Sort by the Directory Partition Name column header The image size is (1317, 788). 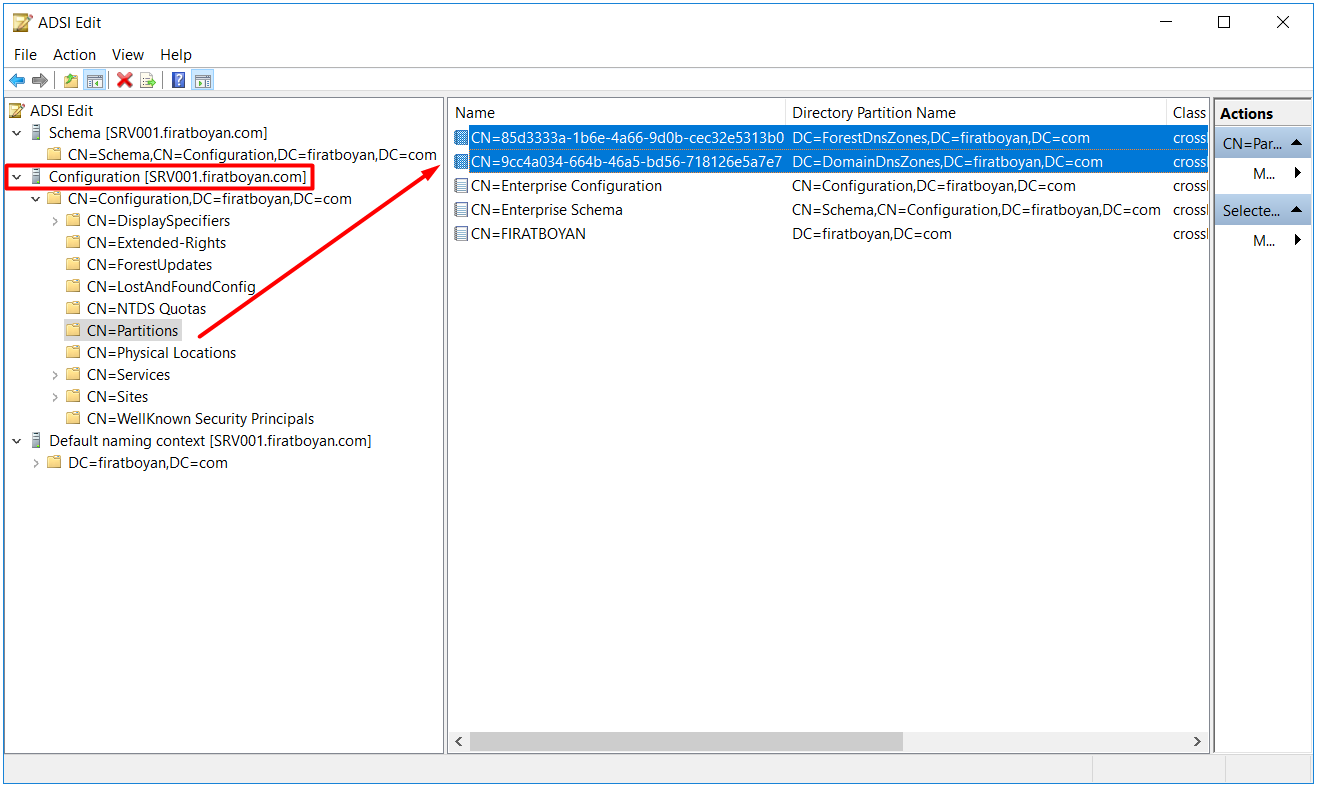coord(976,113)
